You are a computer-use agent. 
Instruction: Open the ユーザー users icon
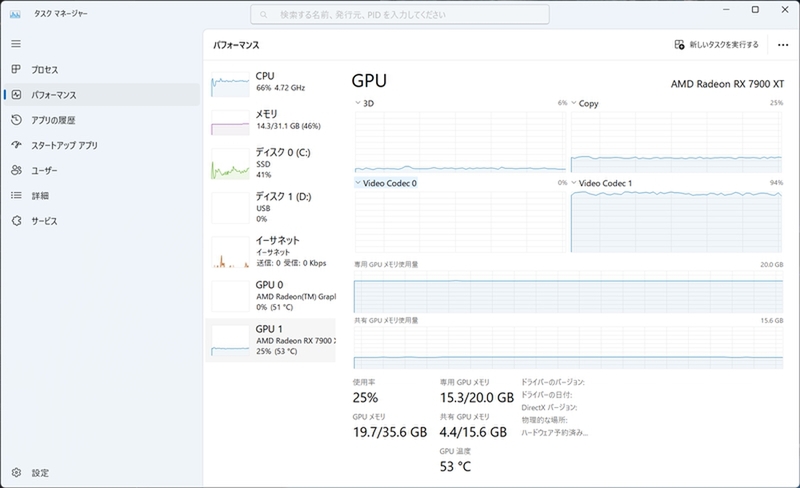point(16,170)
